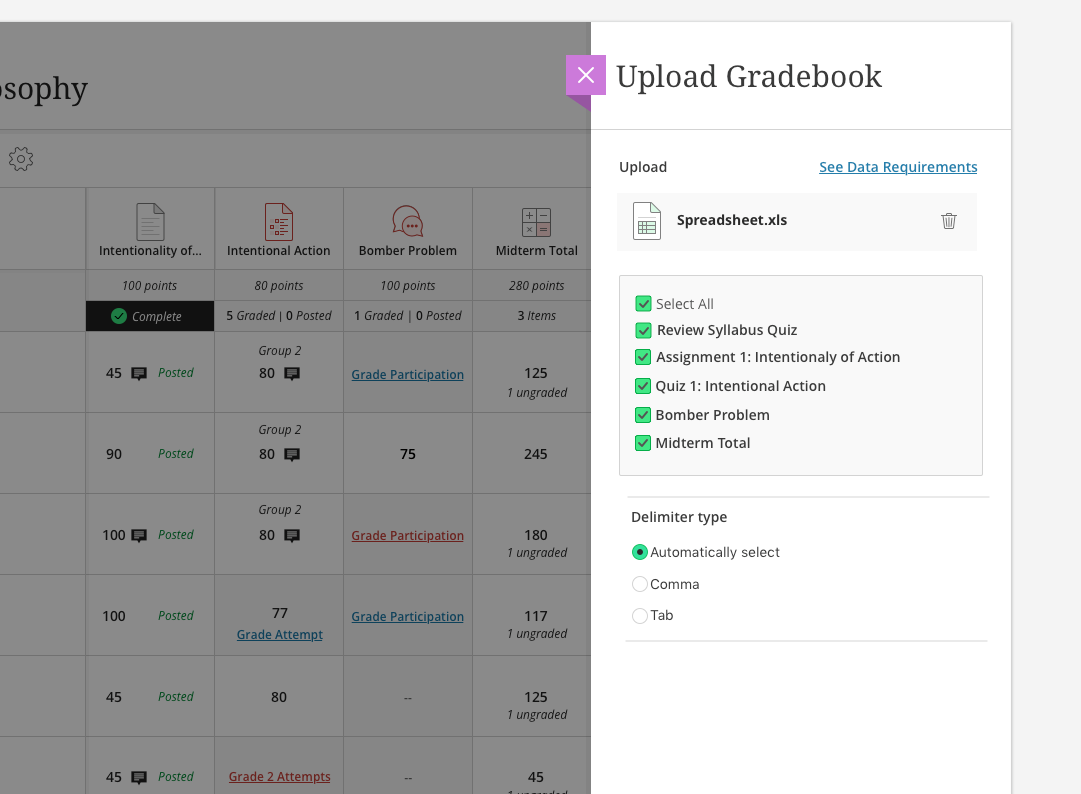This screenshot has height=794, width=1081.
Task: Uncheck Assignment 1: Intentionaly of Action
Action: (643, 357)
